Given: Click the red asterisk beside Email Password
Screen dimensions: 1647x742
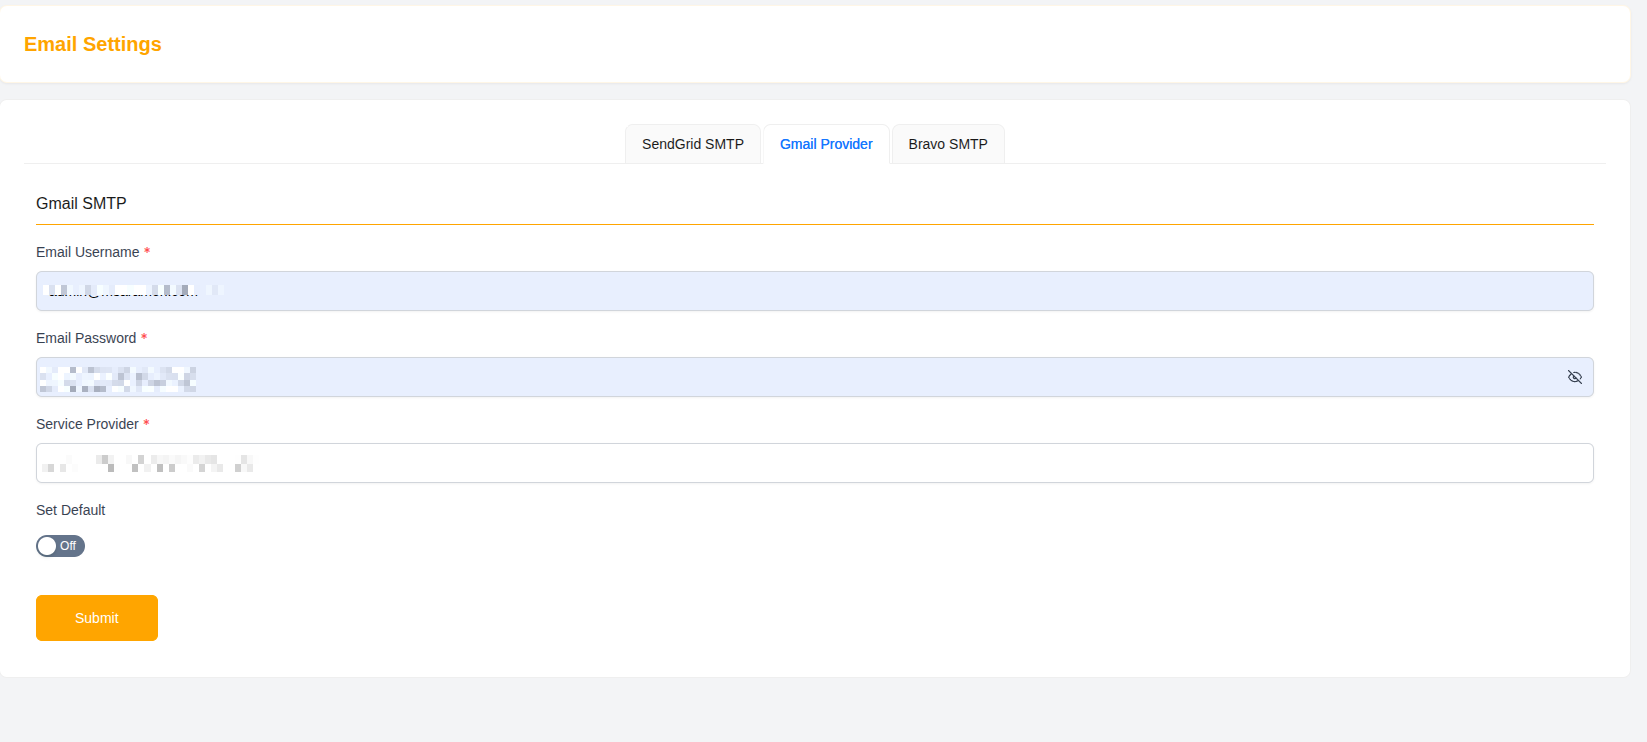Looking at the screenshot, I should 144,337.
